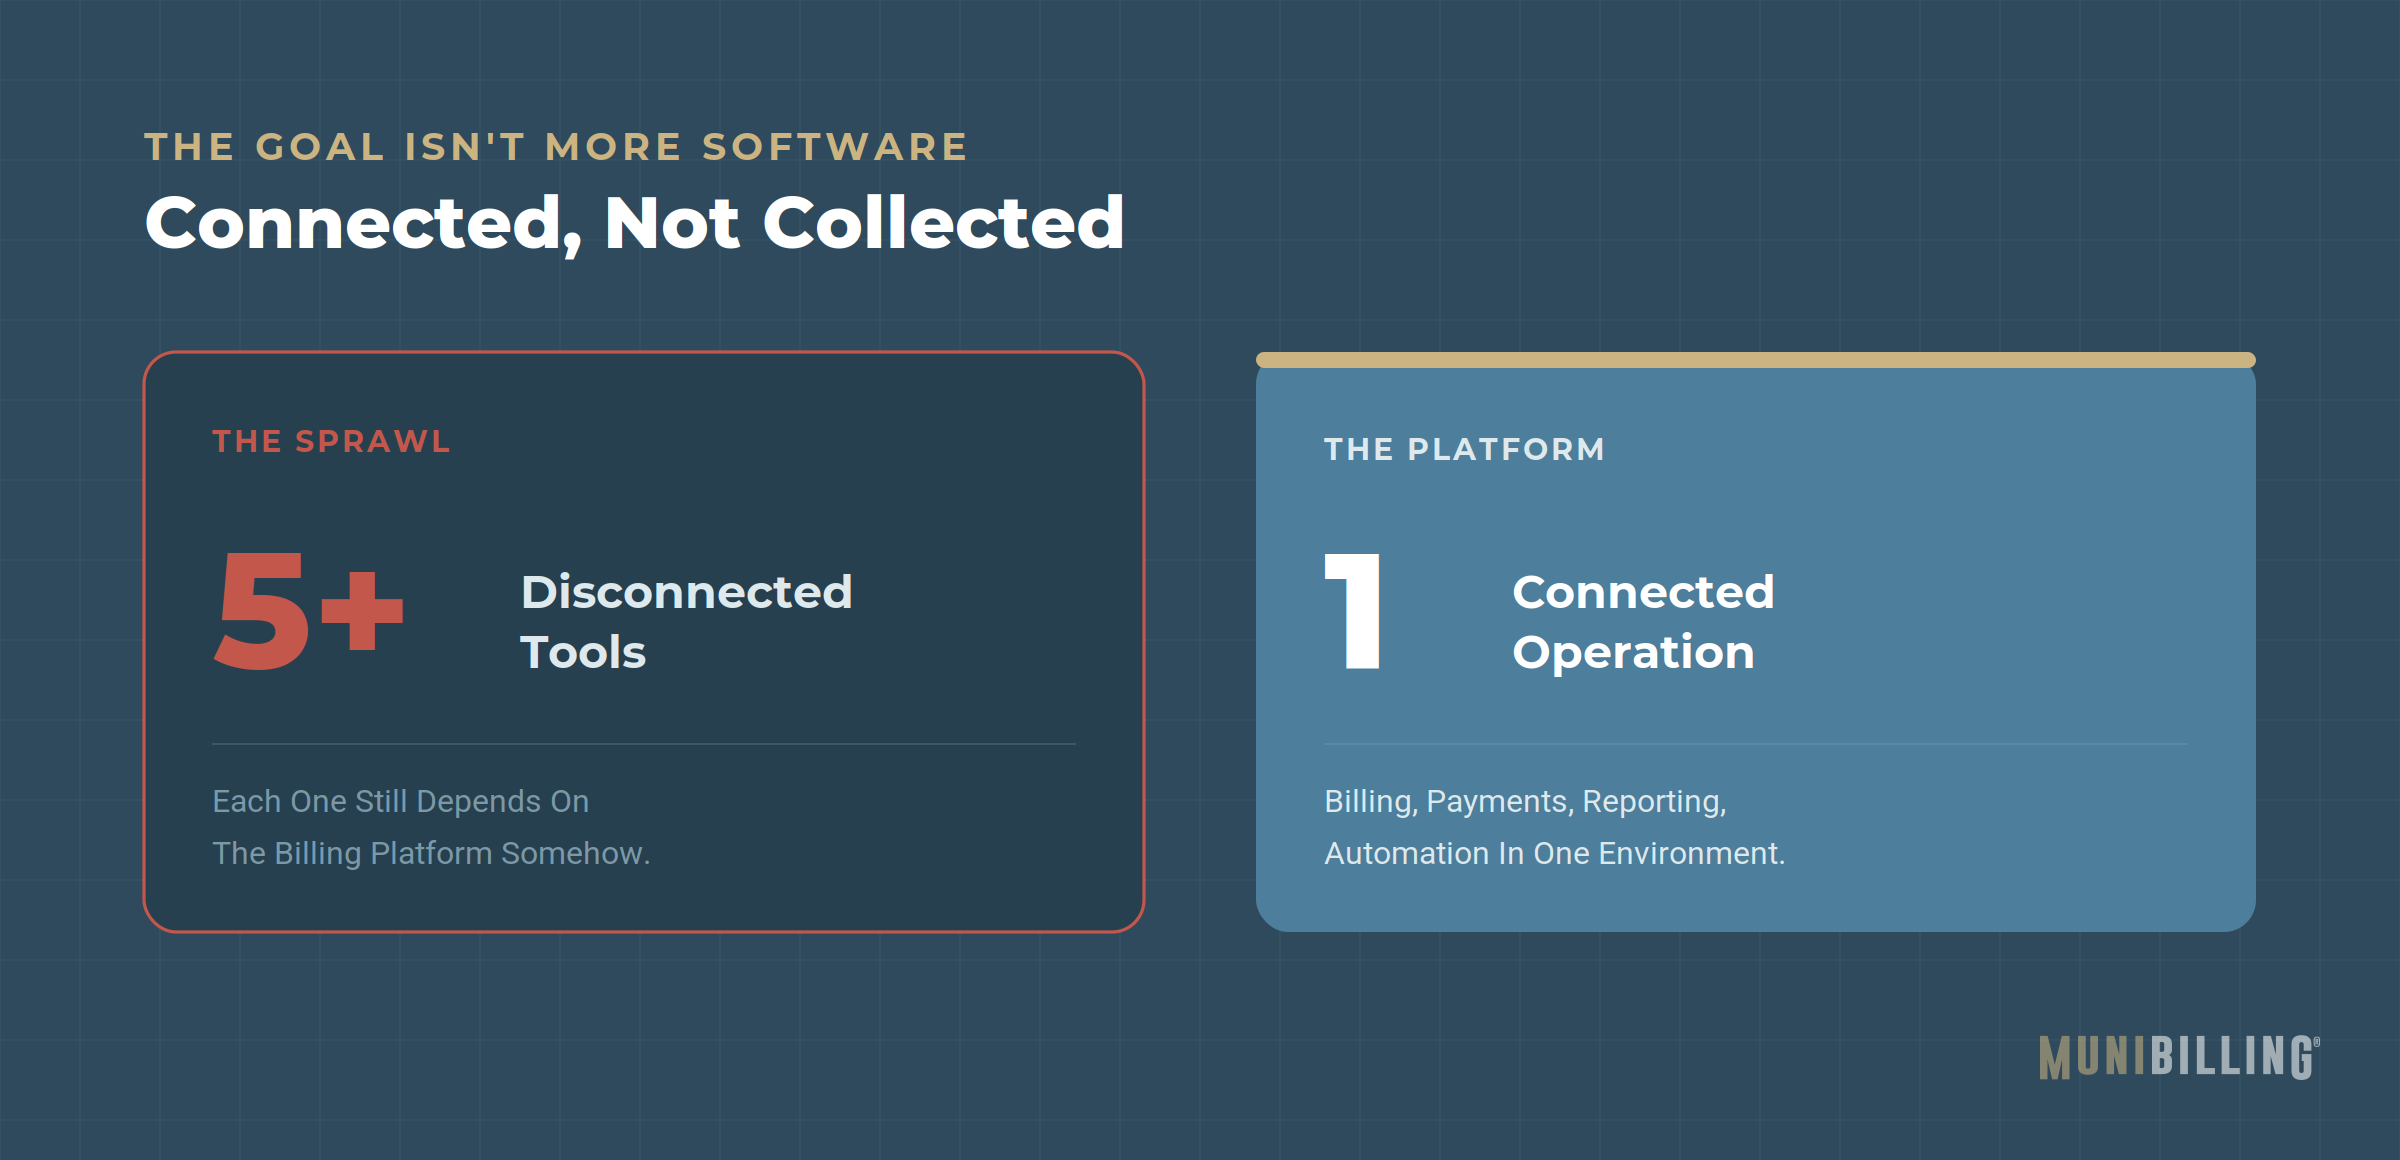
Task: Click the registered trademark symbol on logo
Action: pyautogui.click(x=2316, y=1042)
